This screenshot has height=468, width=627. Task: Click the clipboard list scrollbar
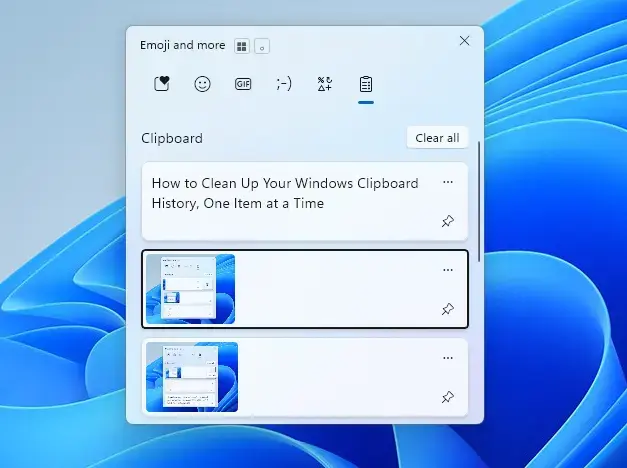[x=479, y=202]
